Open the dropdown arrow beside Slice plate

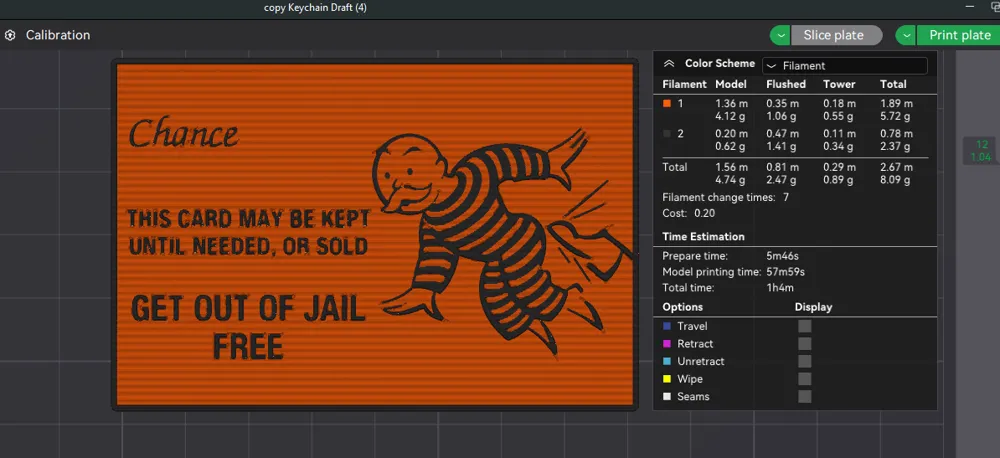coord(780,35)
